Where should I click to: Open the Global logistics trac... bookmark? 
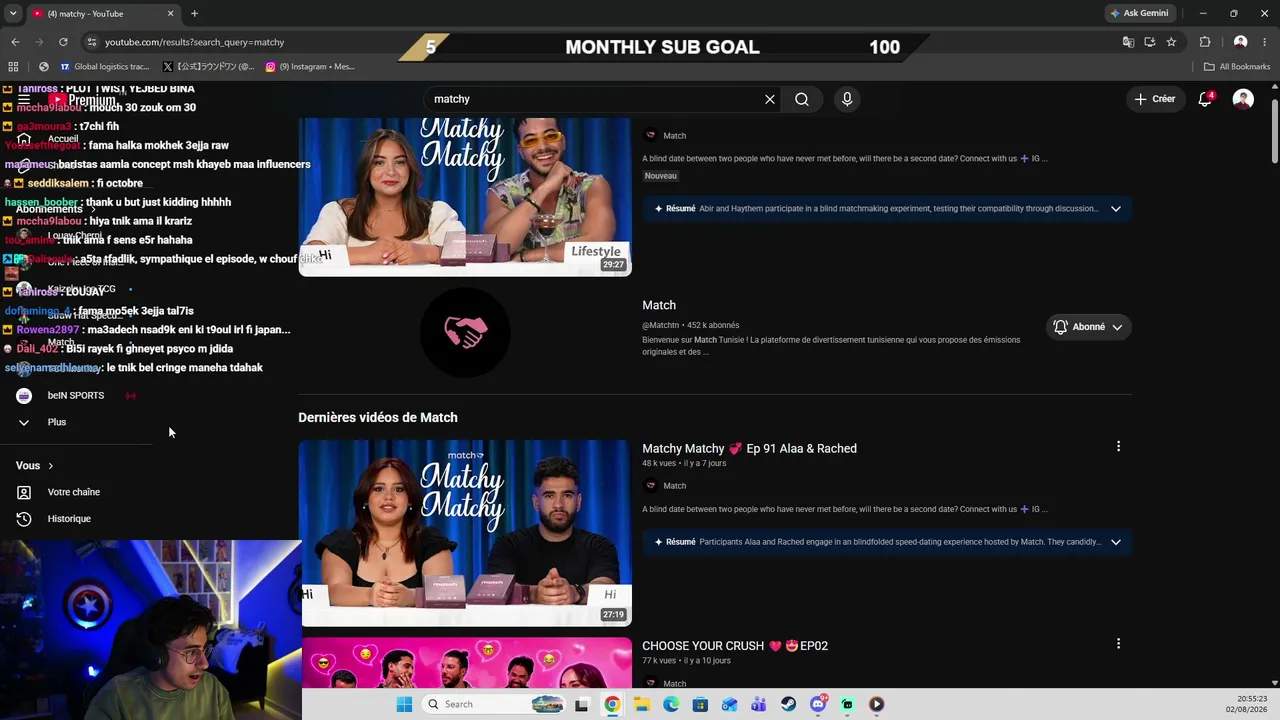click(105, 67)
